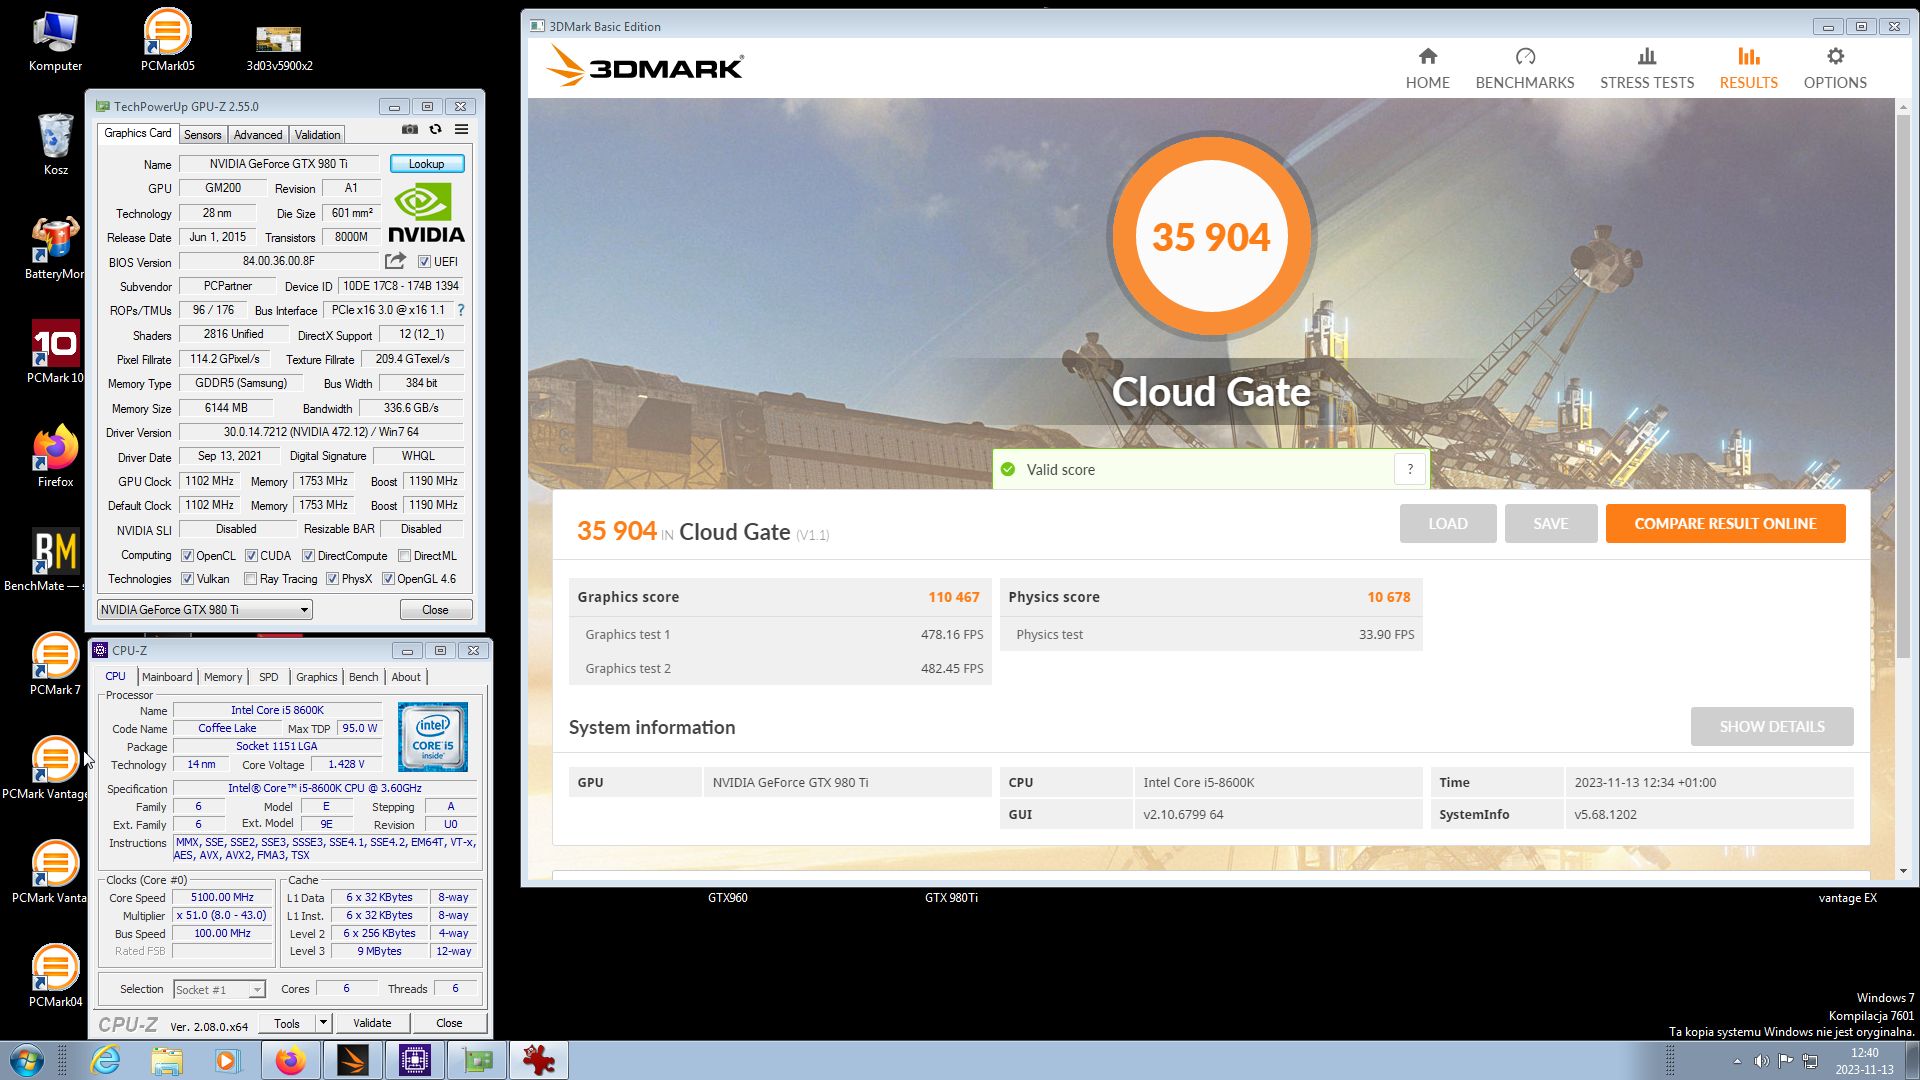Show hidden system tray icons arrow

tap(1737, 1061)
